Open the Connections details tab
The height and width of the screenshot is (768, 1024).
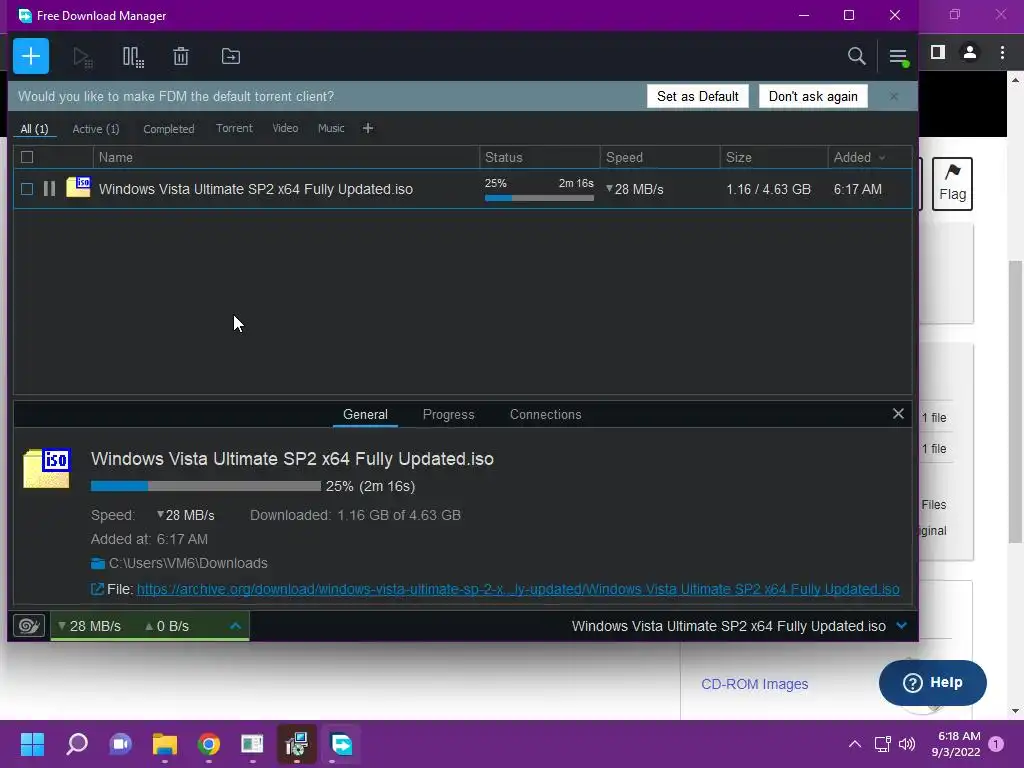click(x=545, y=414)
